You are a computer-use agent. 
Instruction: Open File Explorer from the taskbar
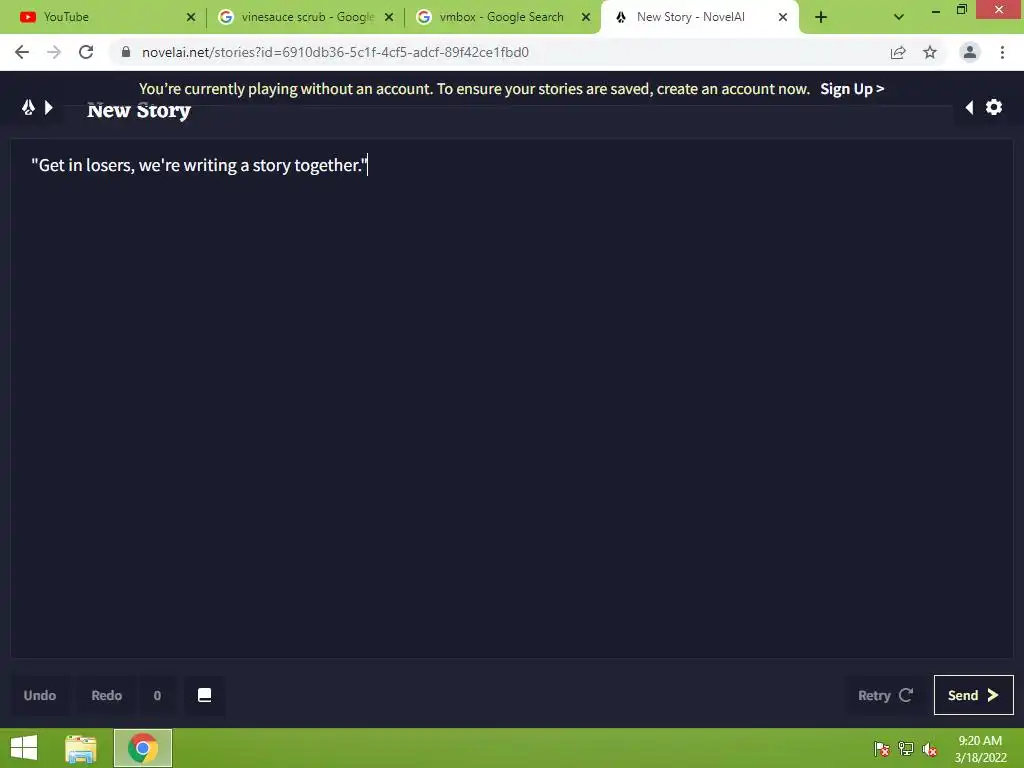[81, 748]
